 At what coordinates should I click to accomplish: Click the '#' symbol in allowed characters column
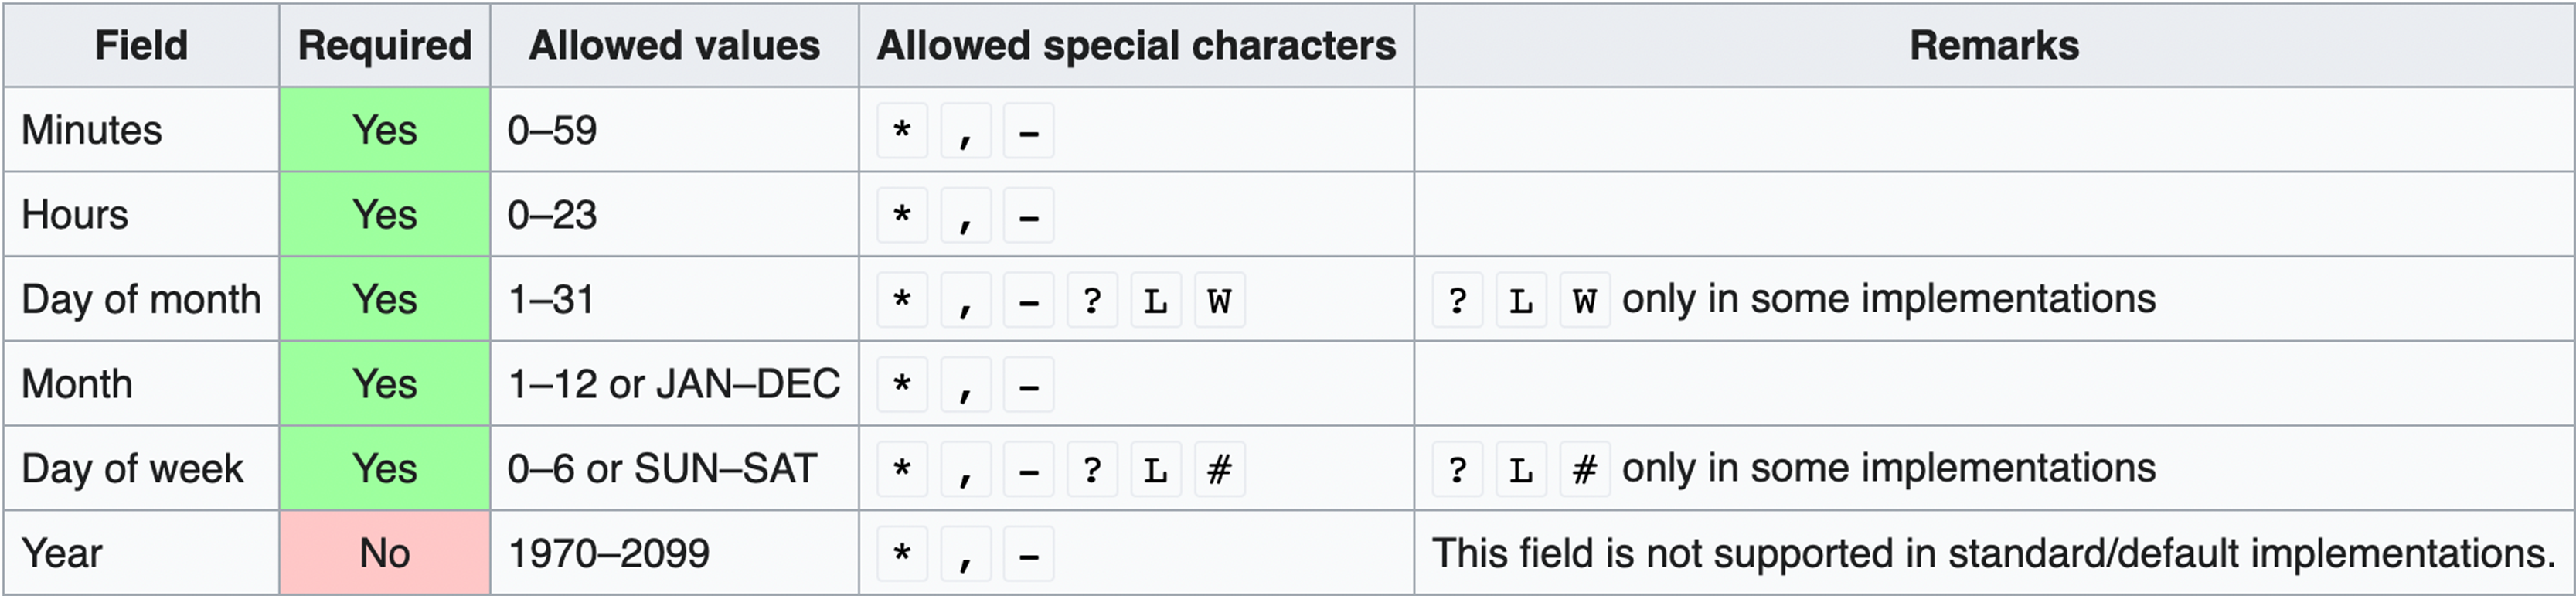[x=1219, y=469]
